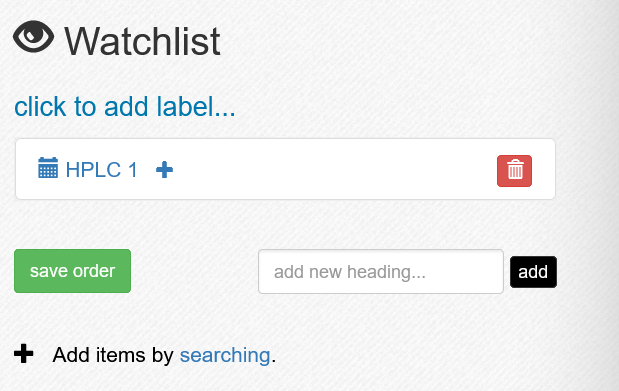Select the Watchlist heading text

coord(142,41)
